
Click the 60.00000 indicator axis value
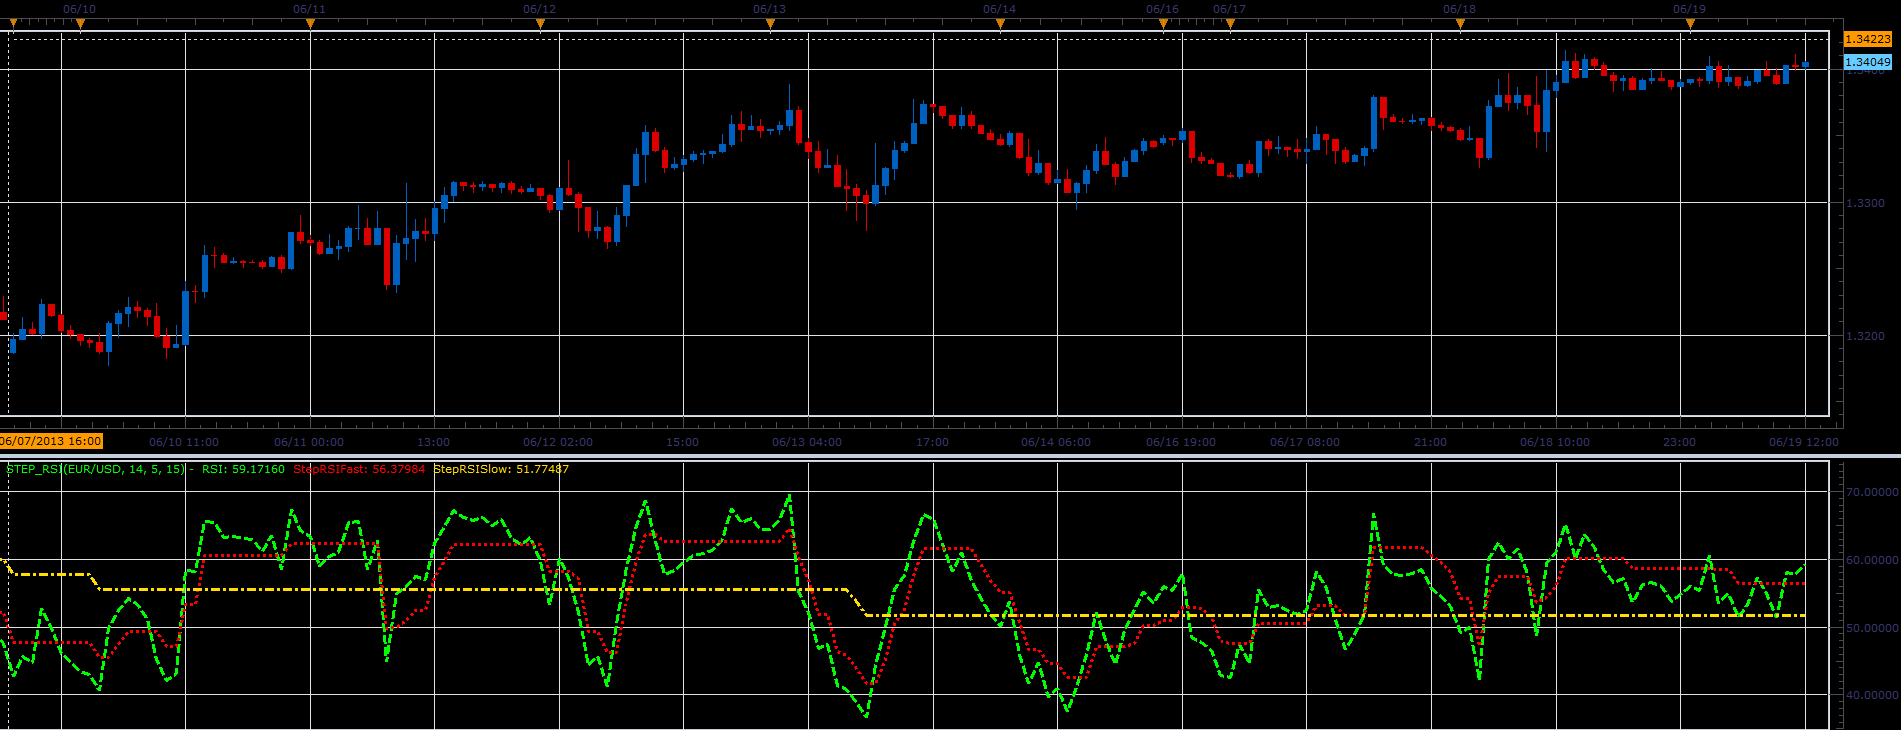(x=1871, y=560)
